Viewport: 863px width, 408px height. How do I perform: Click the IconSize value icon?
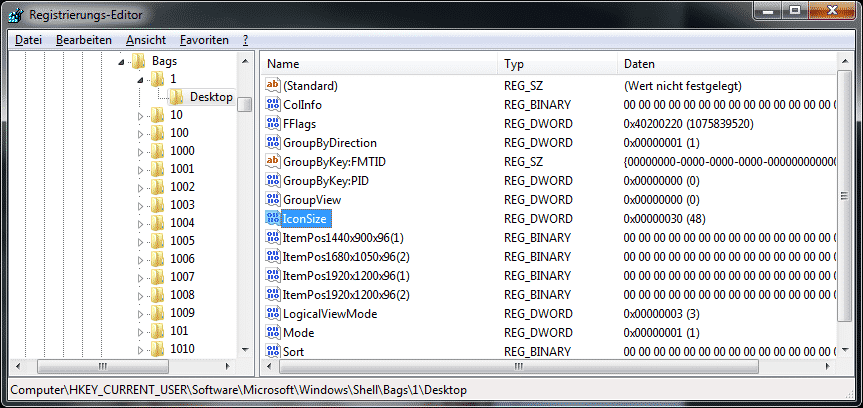click(272, 219)
